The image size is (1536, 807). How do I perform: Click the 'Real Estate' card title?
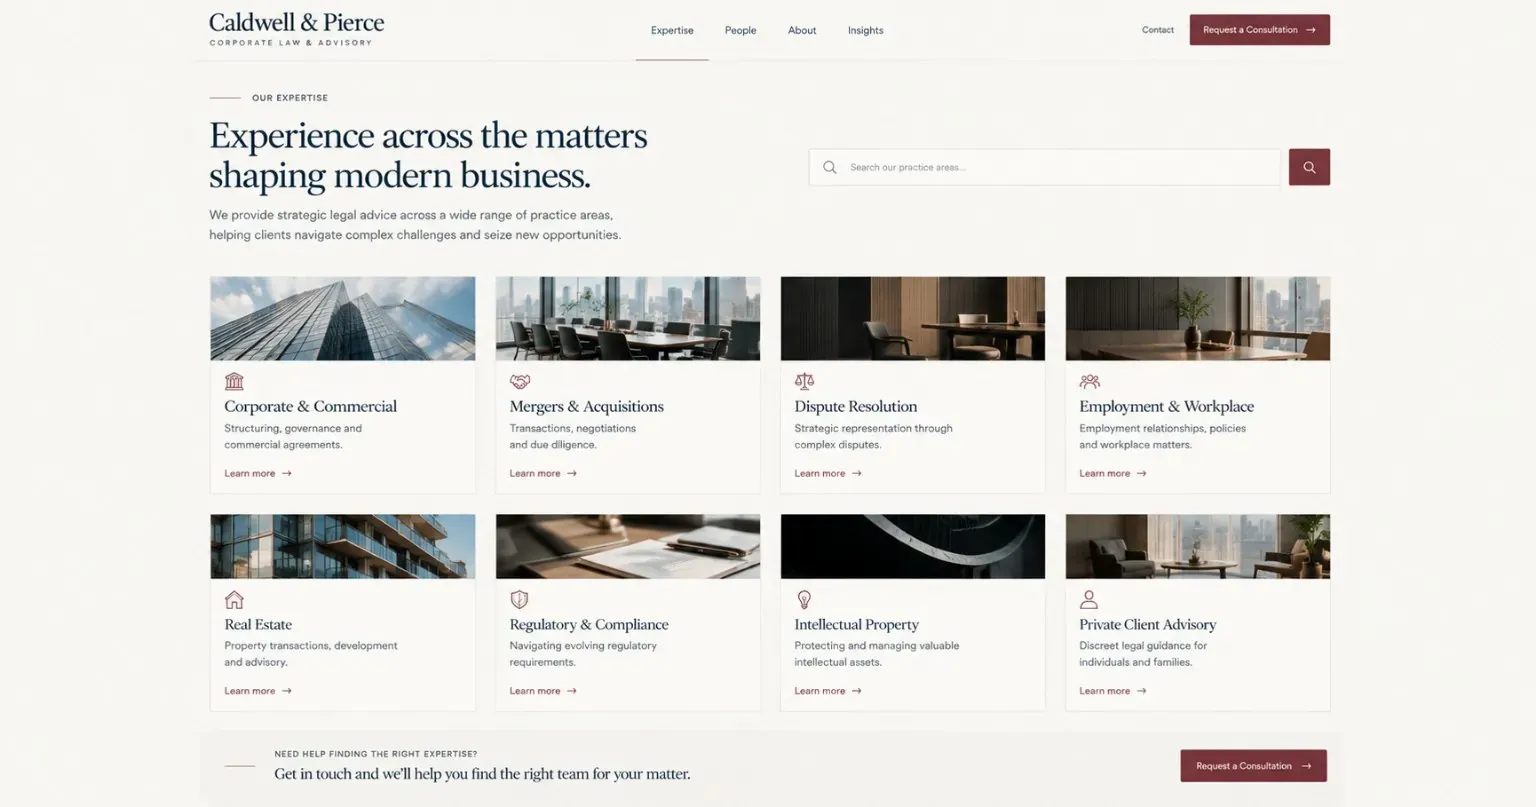(258, 624)
